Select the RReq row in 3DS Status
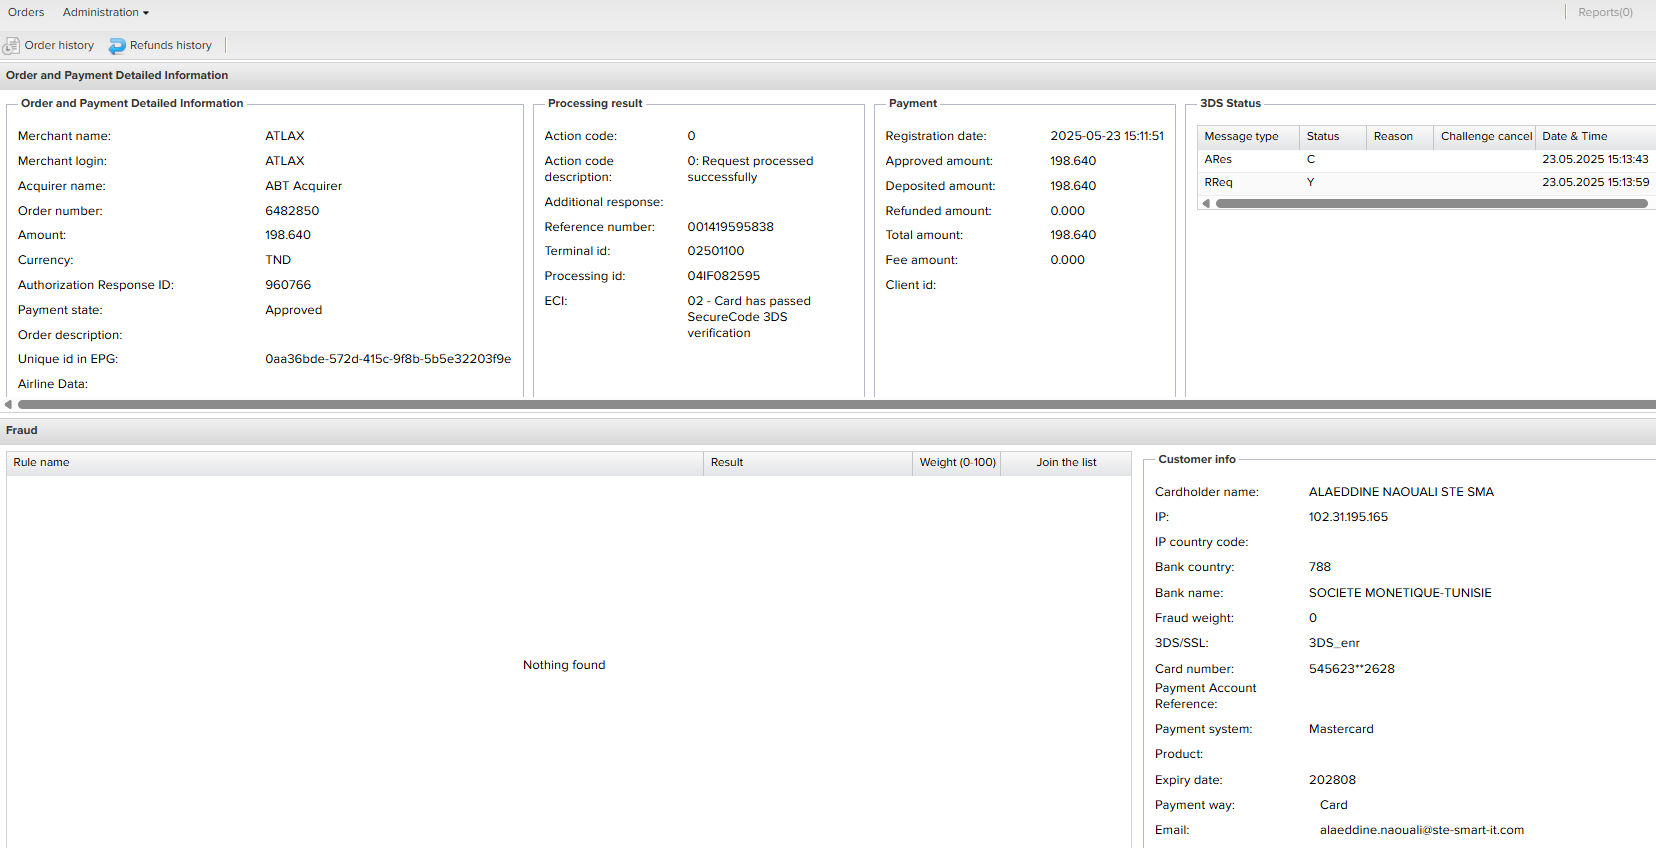 (1218, 183)
